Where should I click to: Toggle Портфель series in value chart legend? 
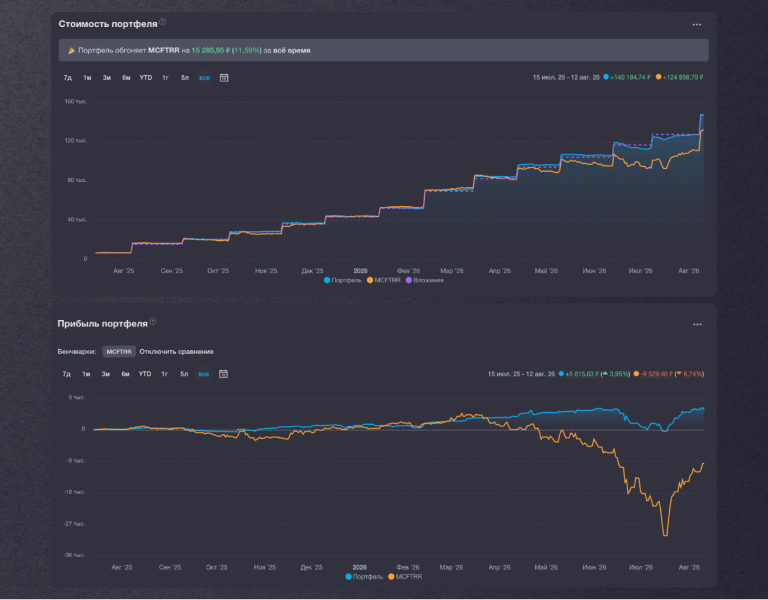pos(343,280)
